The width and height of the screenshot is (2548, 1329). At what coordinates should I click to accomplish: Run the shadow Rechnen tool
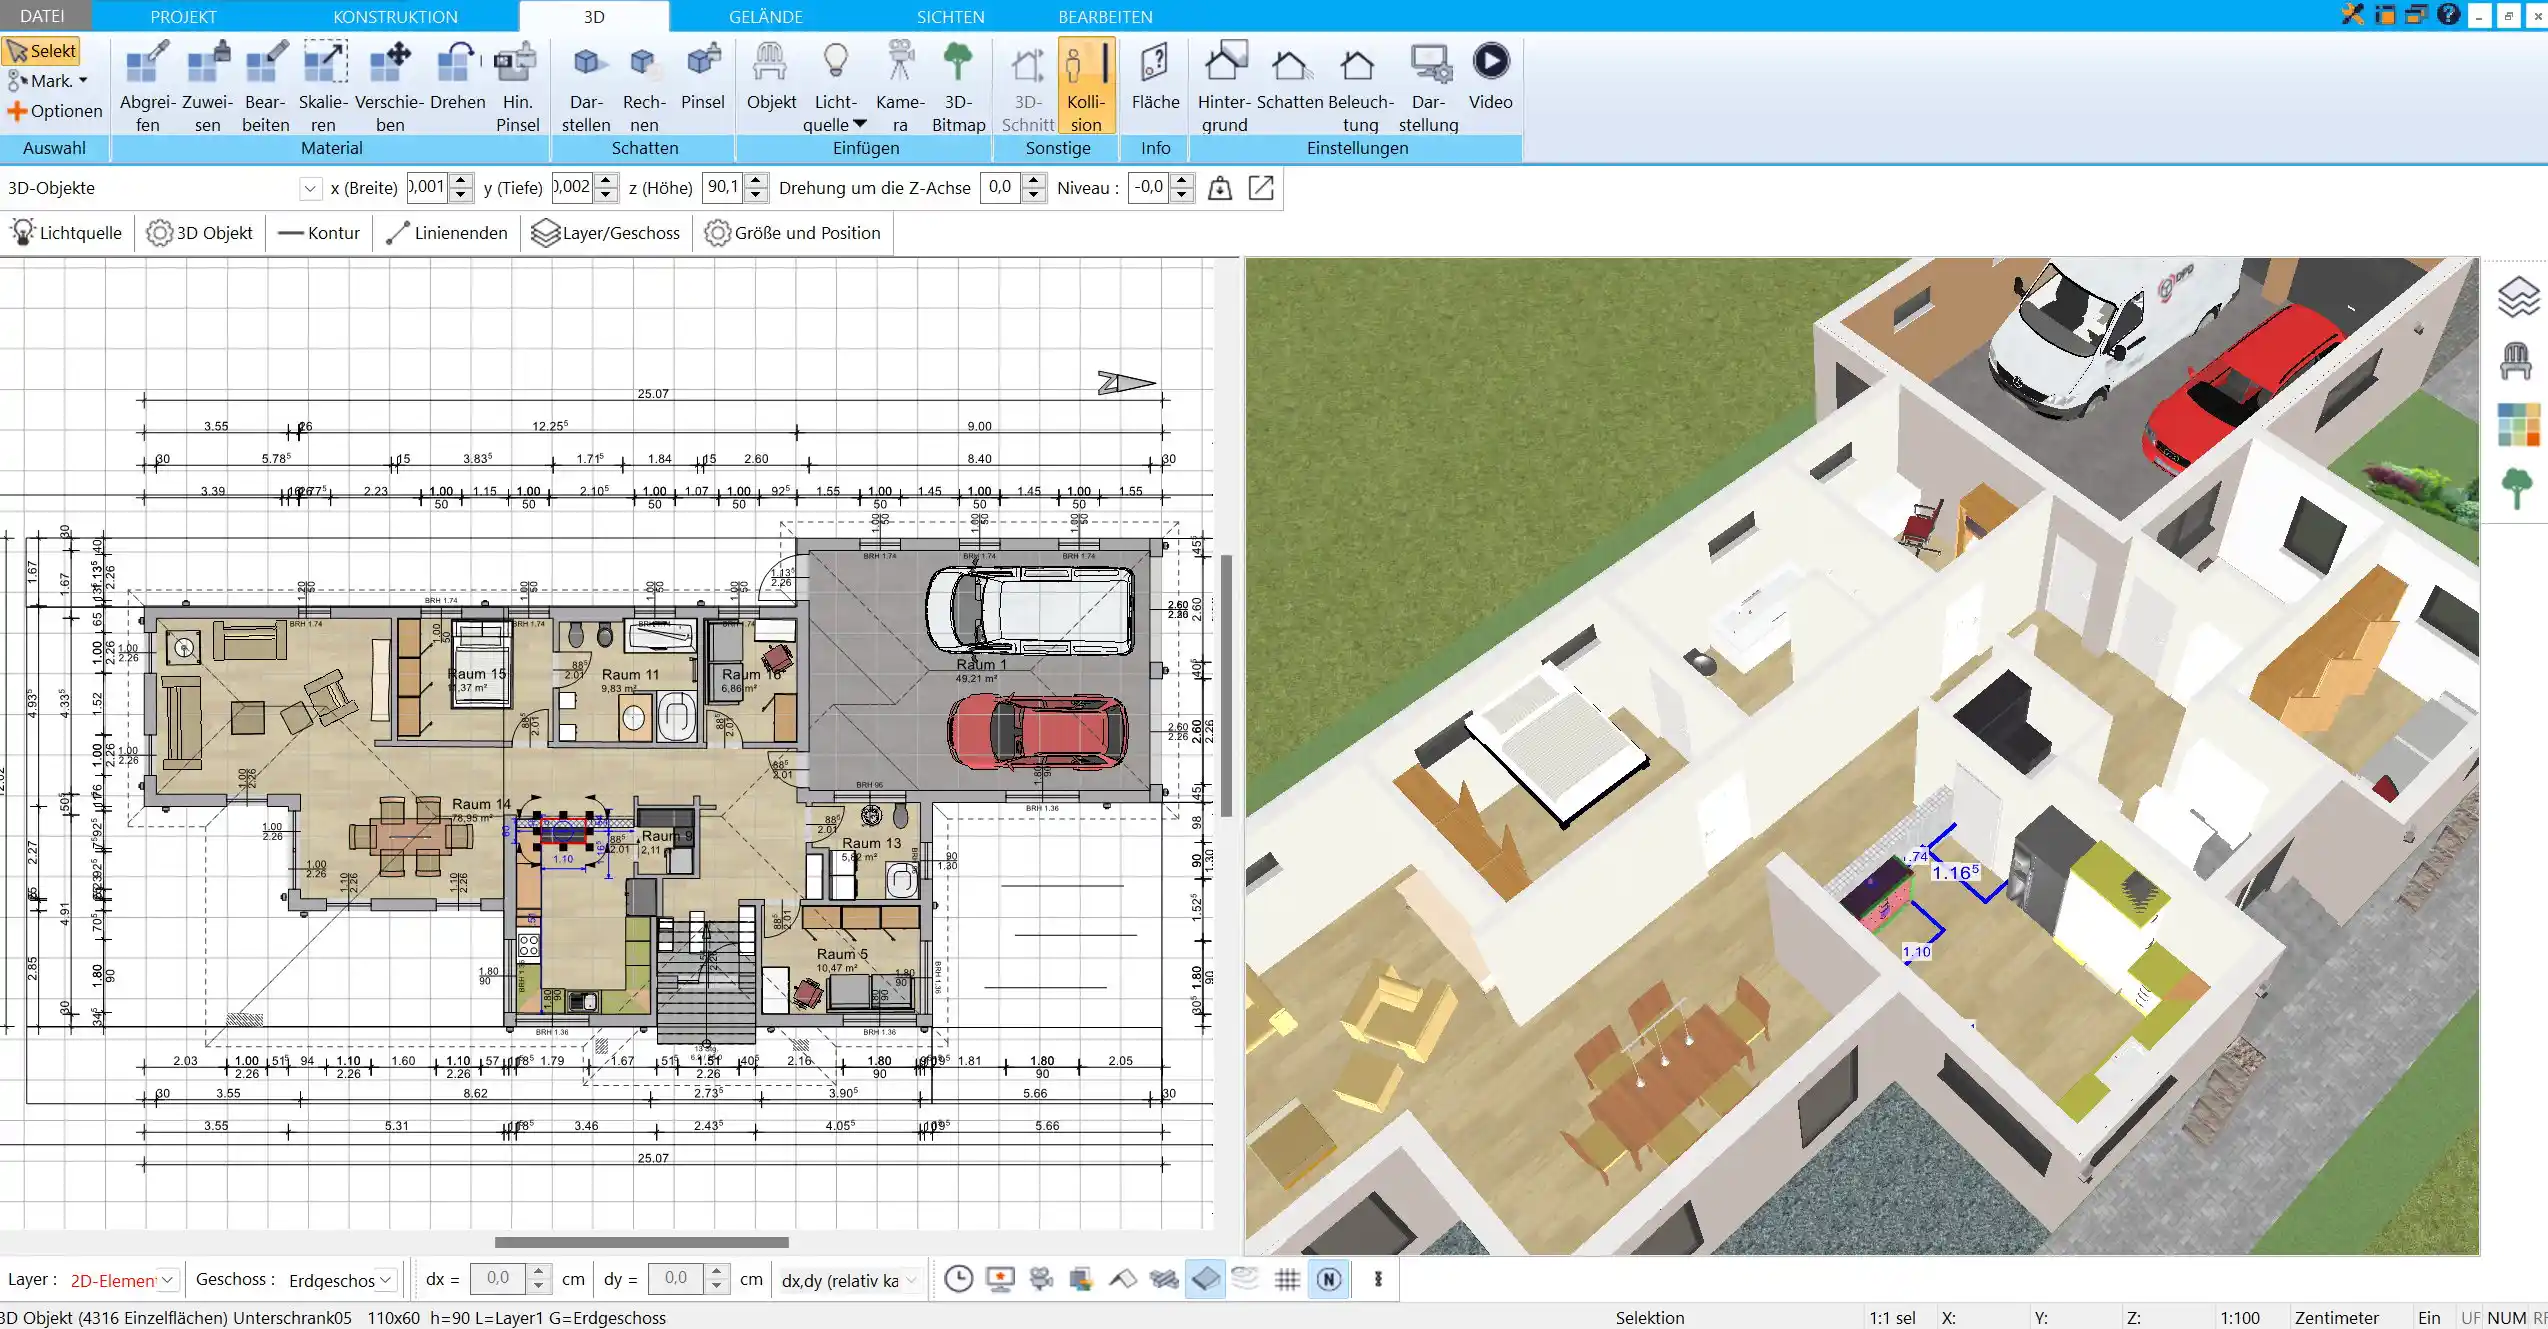[644, 86]
